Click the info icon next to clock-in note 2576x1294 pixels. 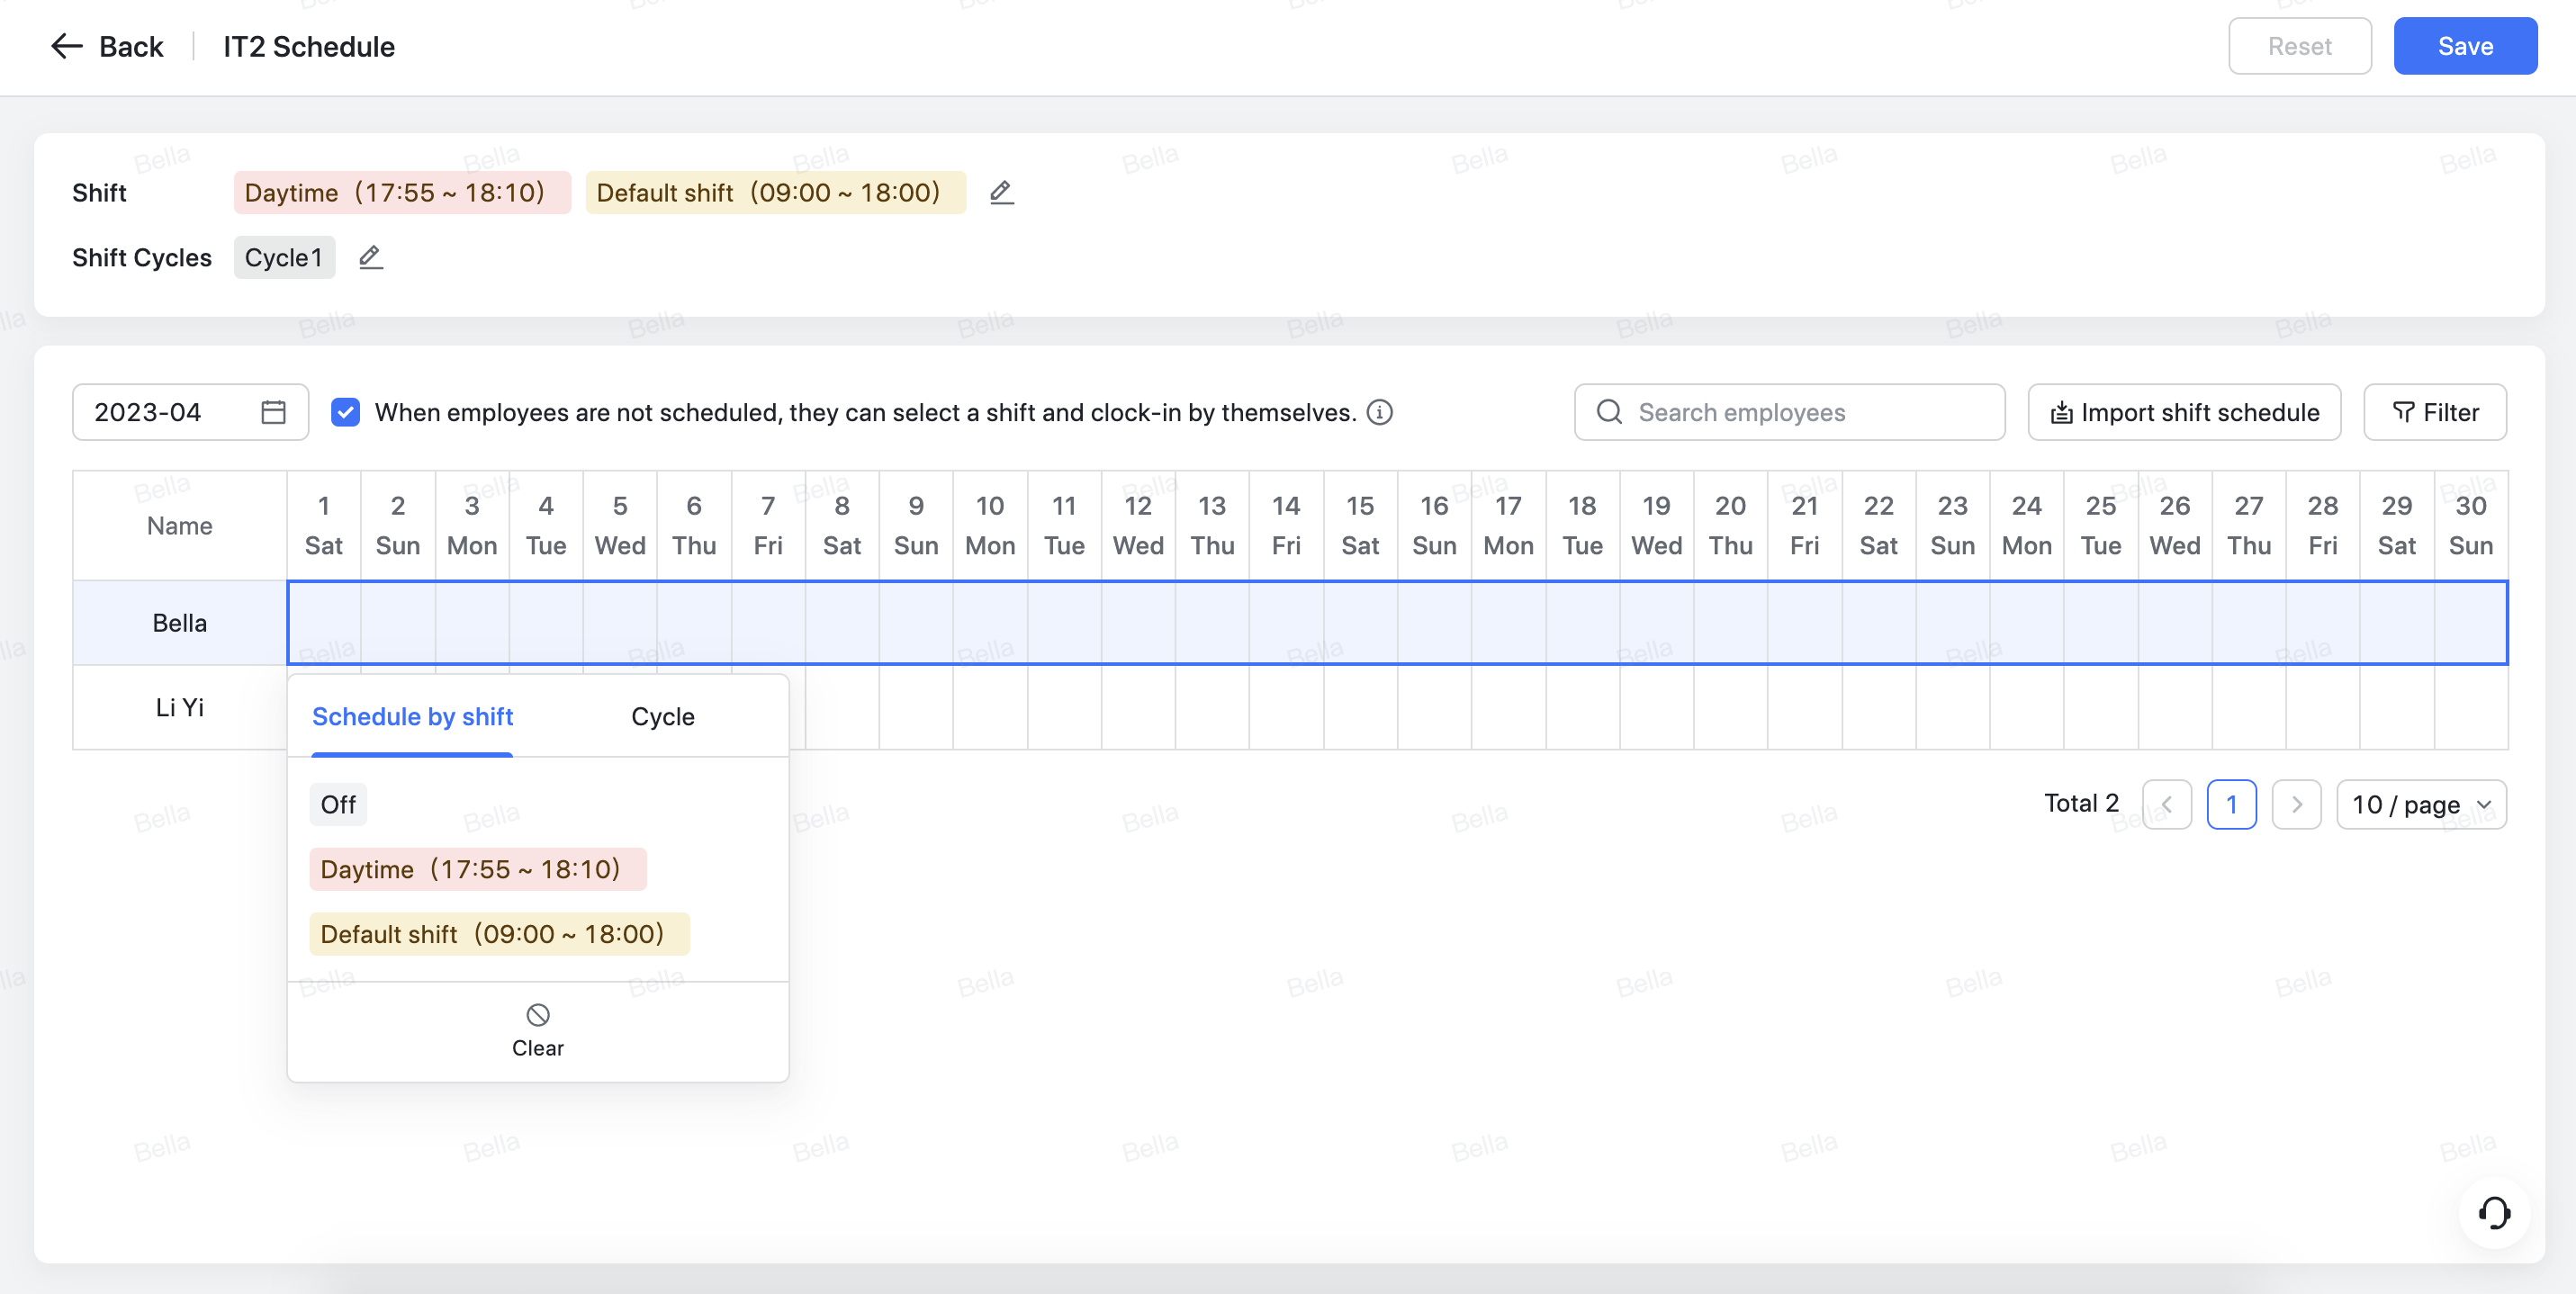point(1378,412)
